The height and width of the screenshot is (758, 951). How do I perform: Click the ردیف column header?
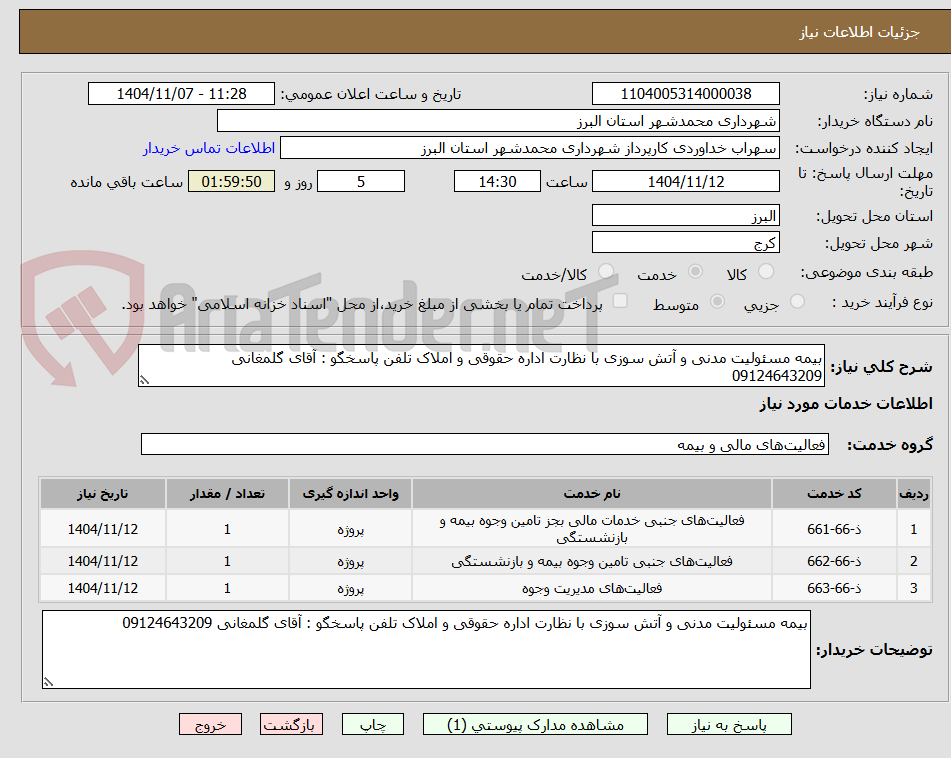914,494
